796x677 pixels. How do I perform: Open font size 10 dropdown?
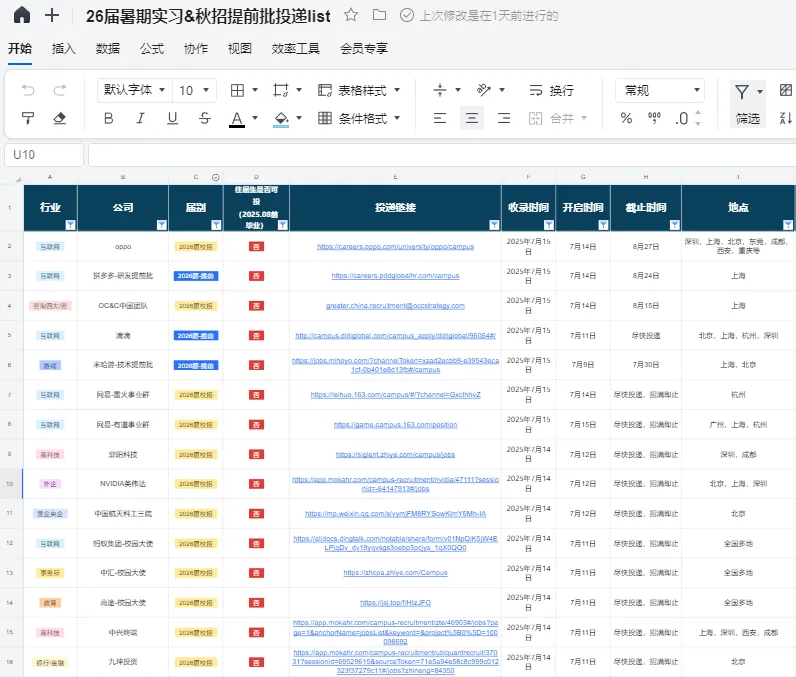pos(194,90)
